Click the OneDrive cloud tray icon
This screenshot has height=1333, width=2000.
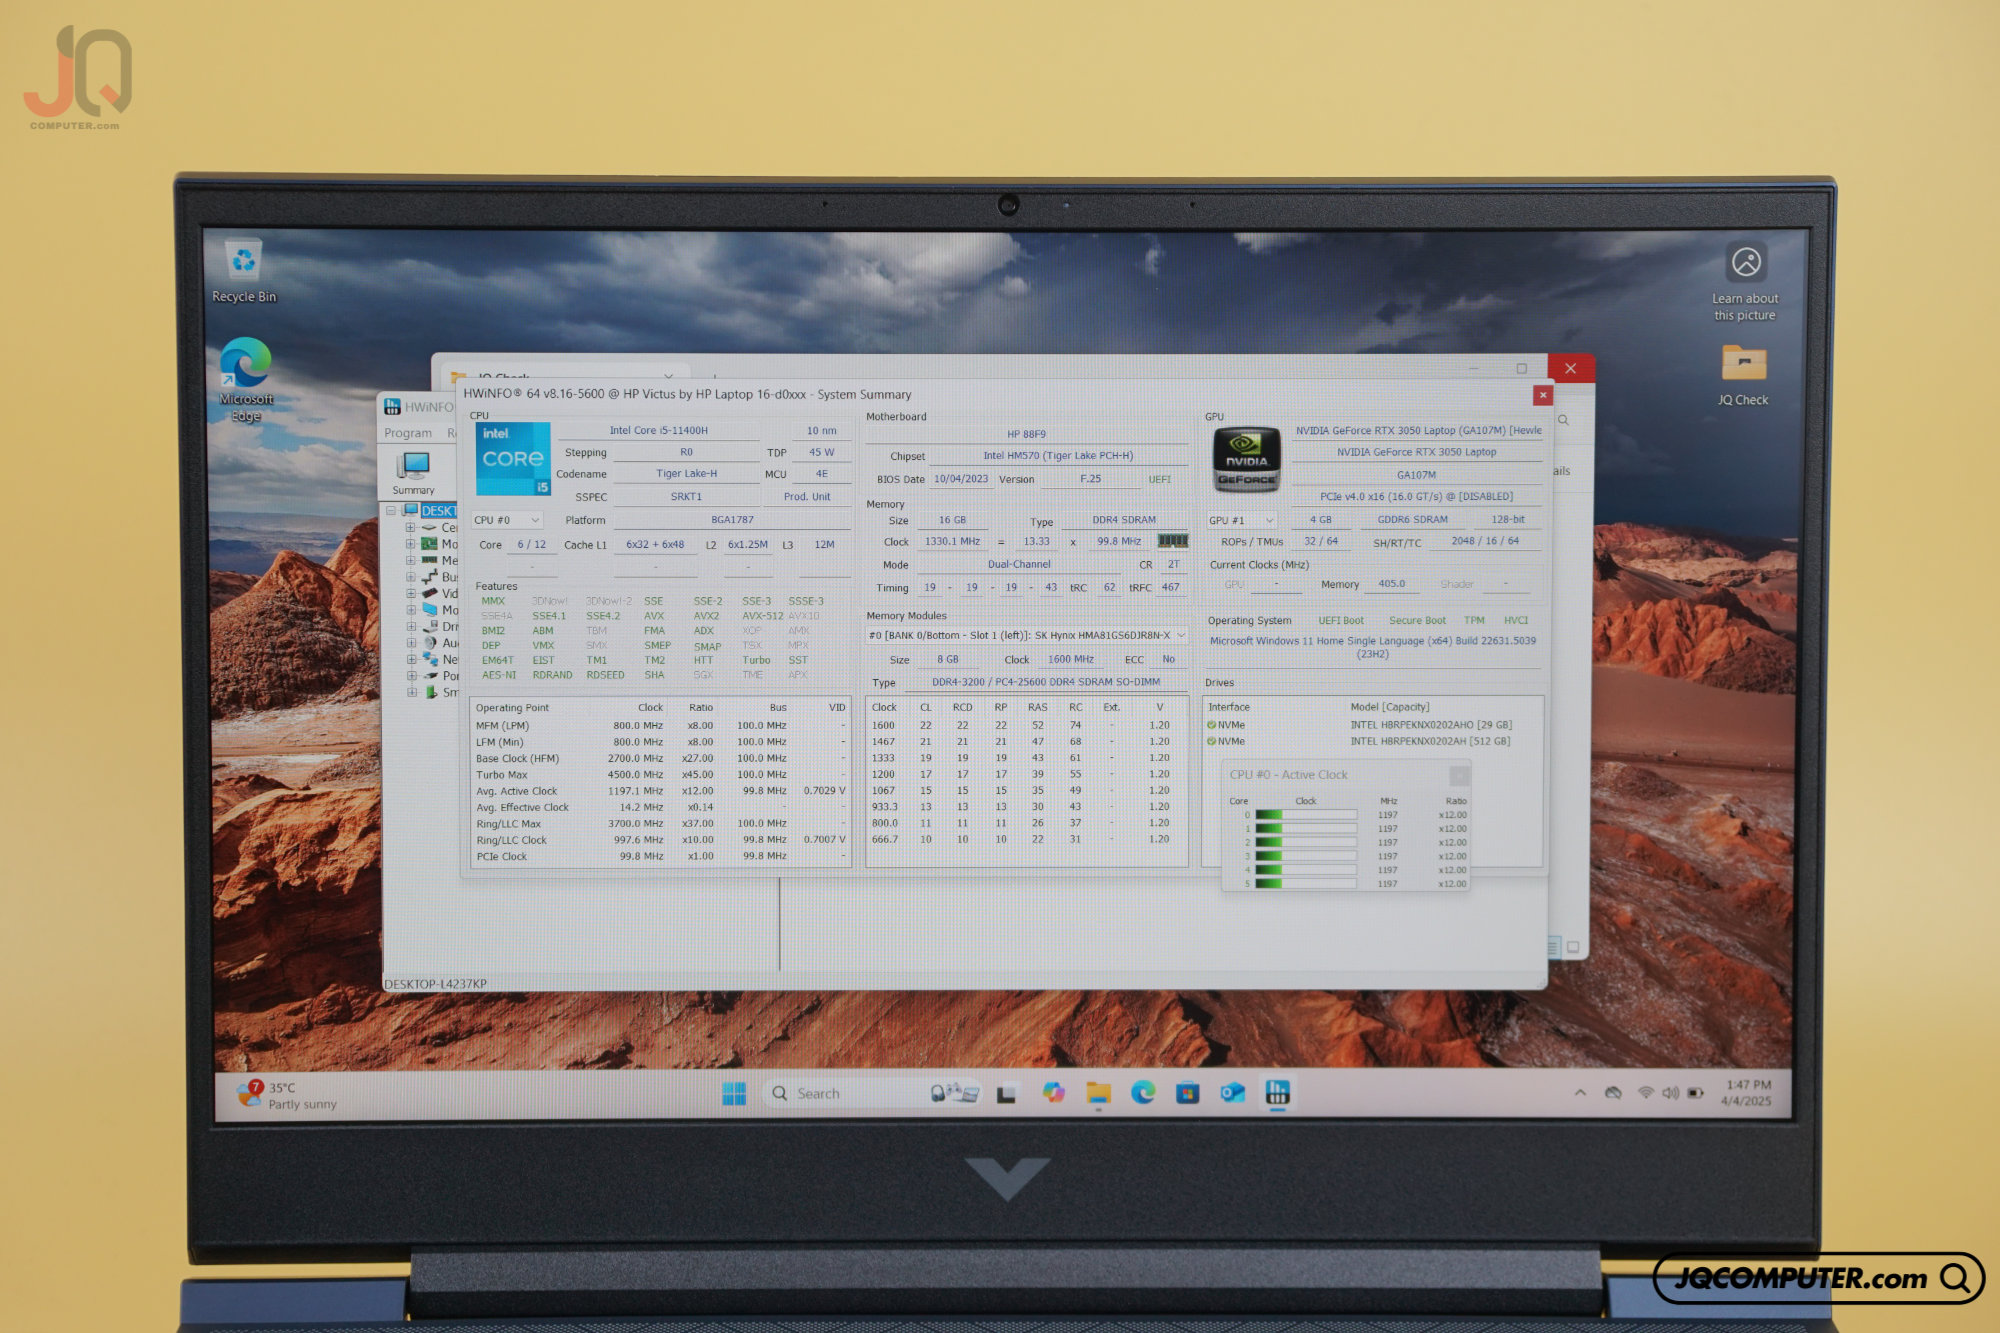tap(1613, 1093)
